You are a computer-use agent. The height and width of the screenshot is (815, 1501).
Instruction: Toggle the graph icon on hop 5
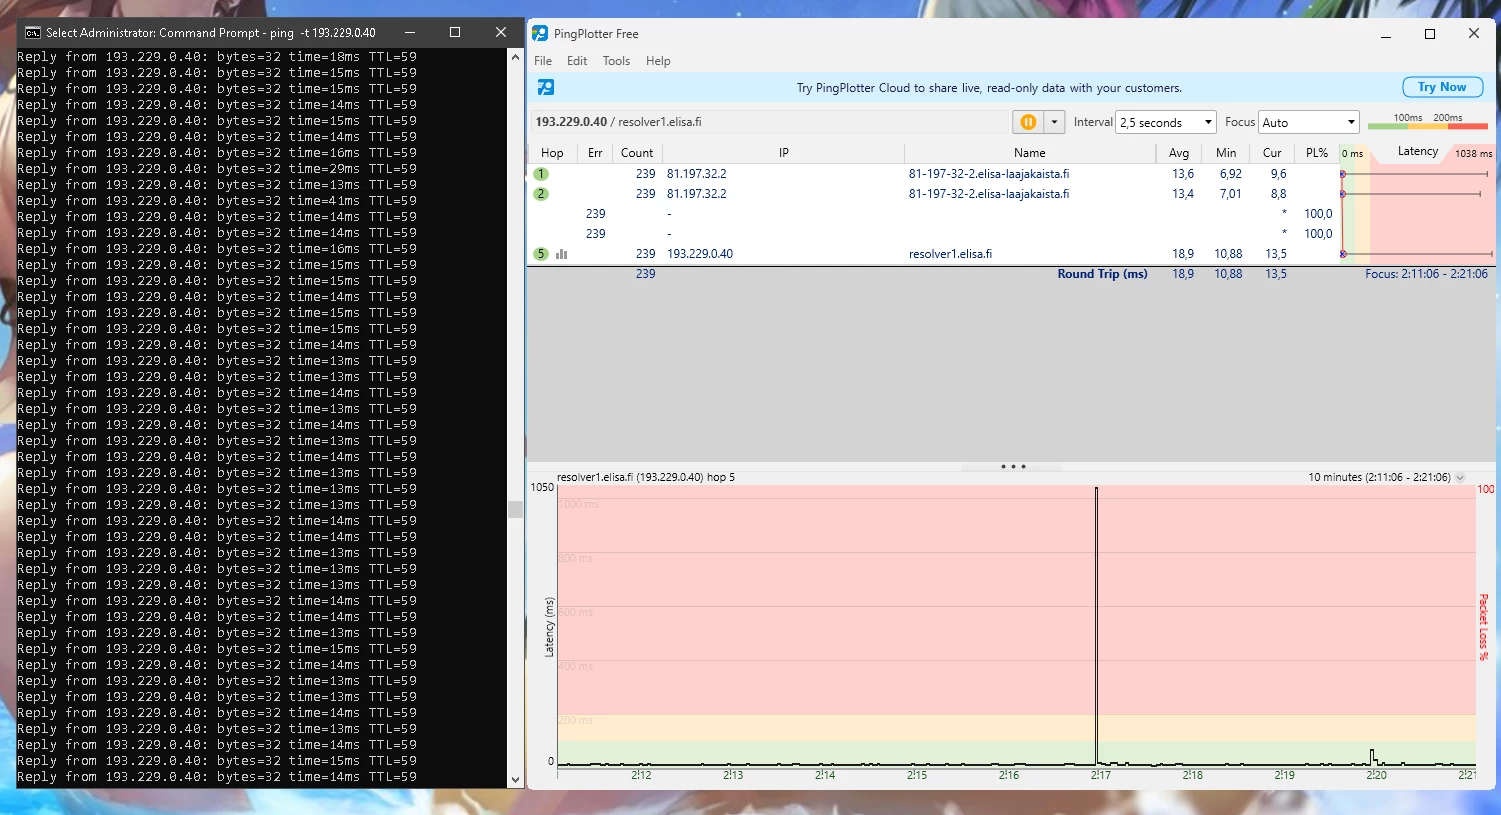click(x=562, y=254)
